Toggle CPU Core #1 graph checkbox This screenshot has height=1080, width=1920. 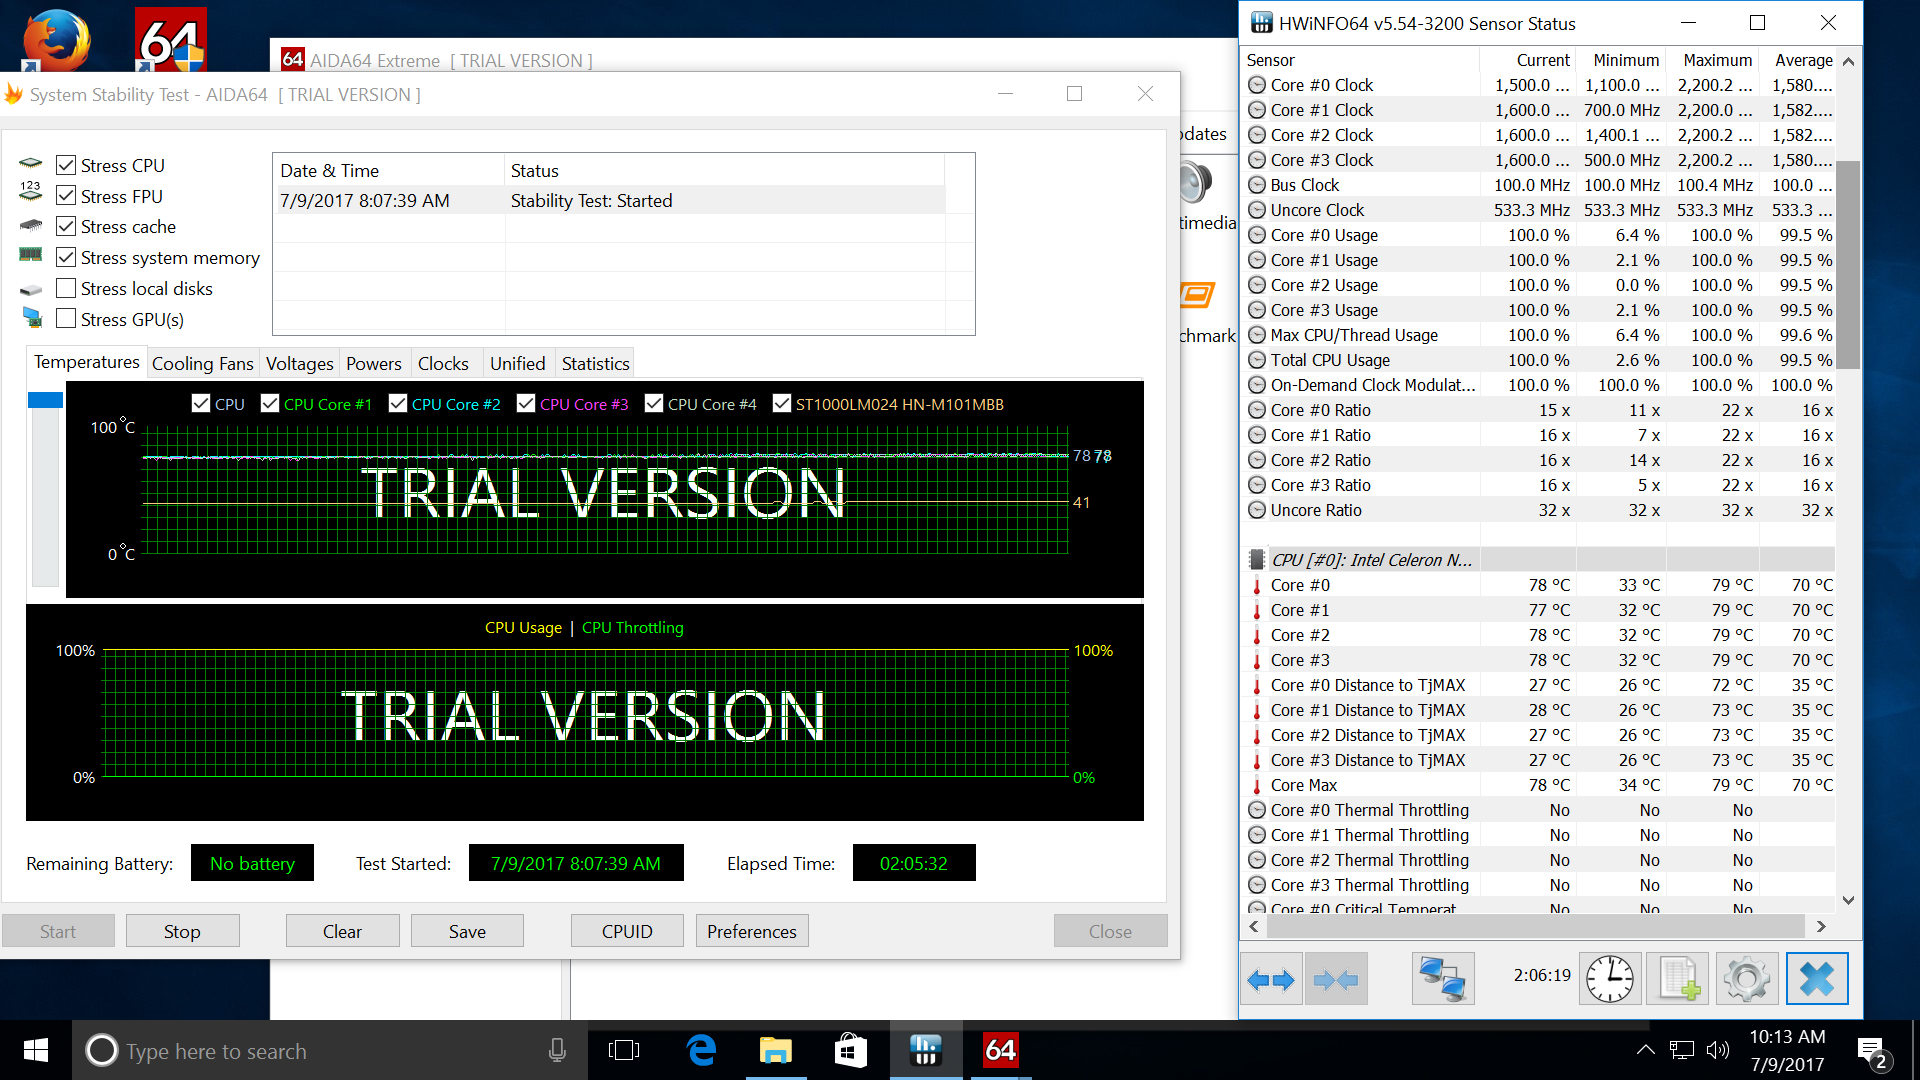point(270,403)
